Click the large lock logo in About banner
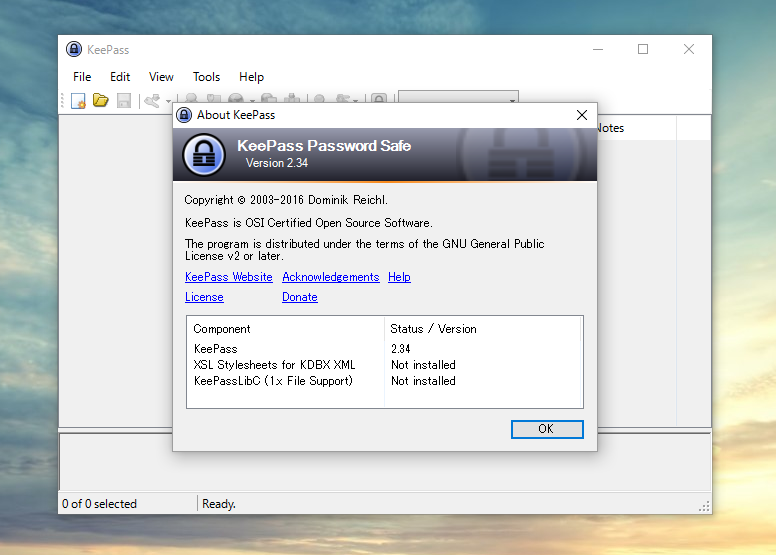This screenshot has height=555, width=776. [204, 155]
